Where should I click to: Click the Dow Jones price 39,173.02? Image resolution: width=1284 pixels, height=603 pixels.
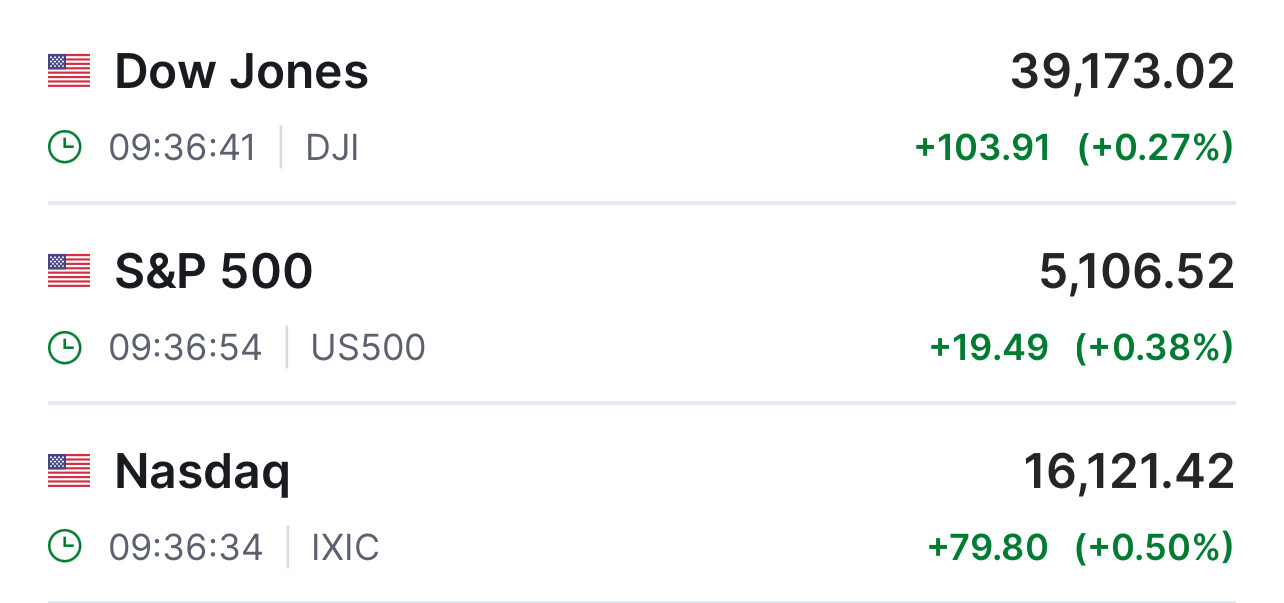pyautogui.click(x=1122, y=72)
